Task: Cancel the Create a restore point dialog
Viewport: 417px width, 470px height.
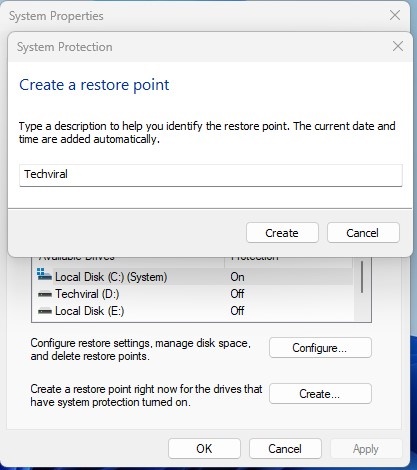Action: click(363, 233)
